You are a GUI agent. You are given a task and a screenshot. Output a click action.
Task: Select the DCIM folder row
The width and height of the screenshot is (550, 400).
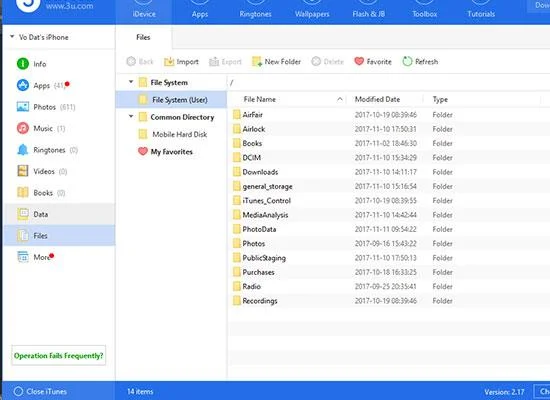(388, 158)
